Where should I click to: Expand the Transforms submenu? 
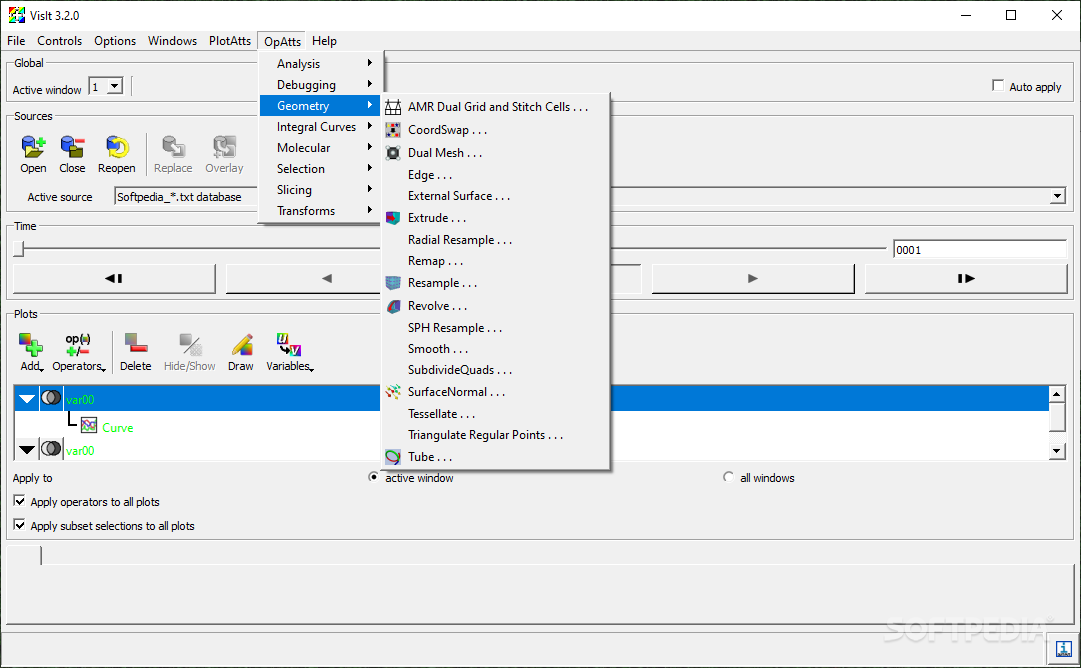321,211
